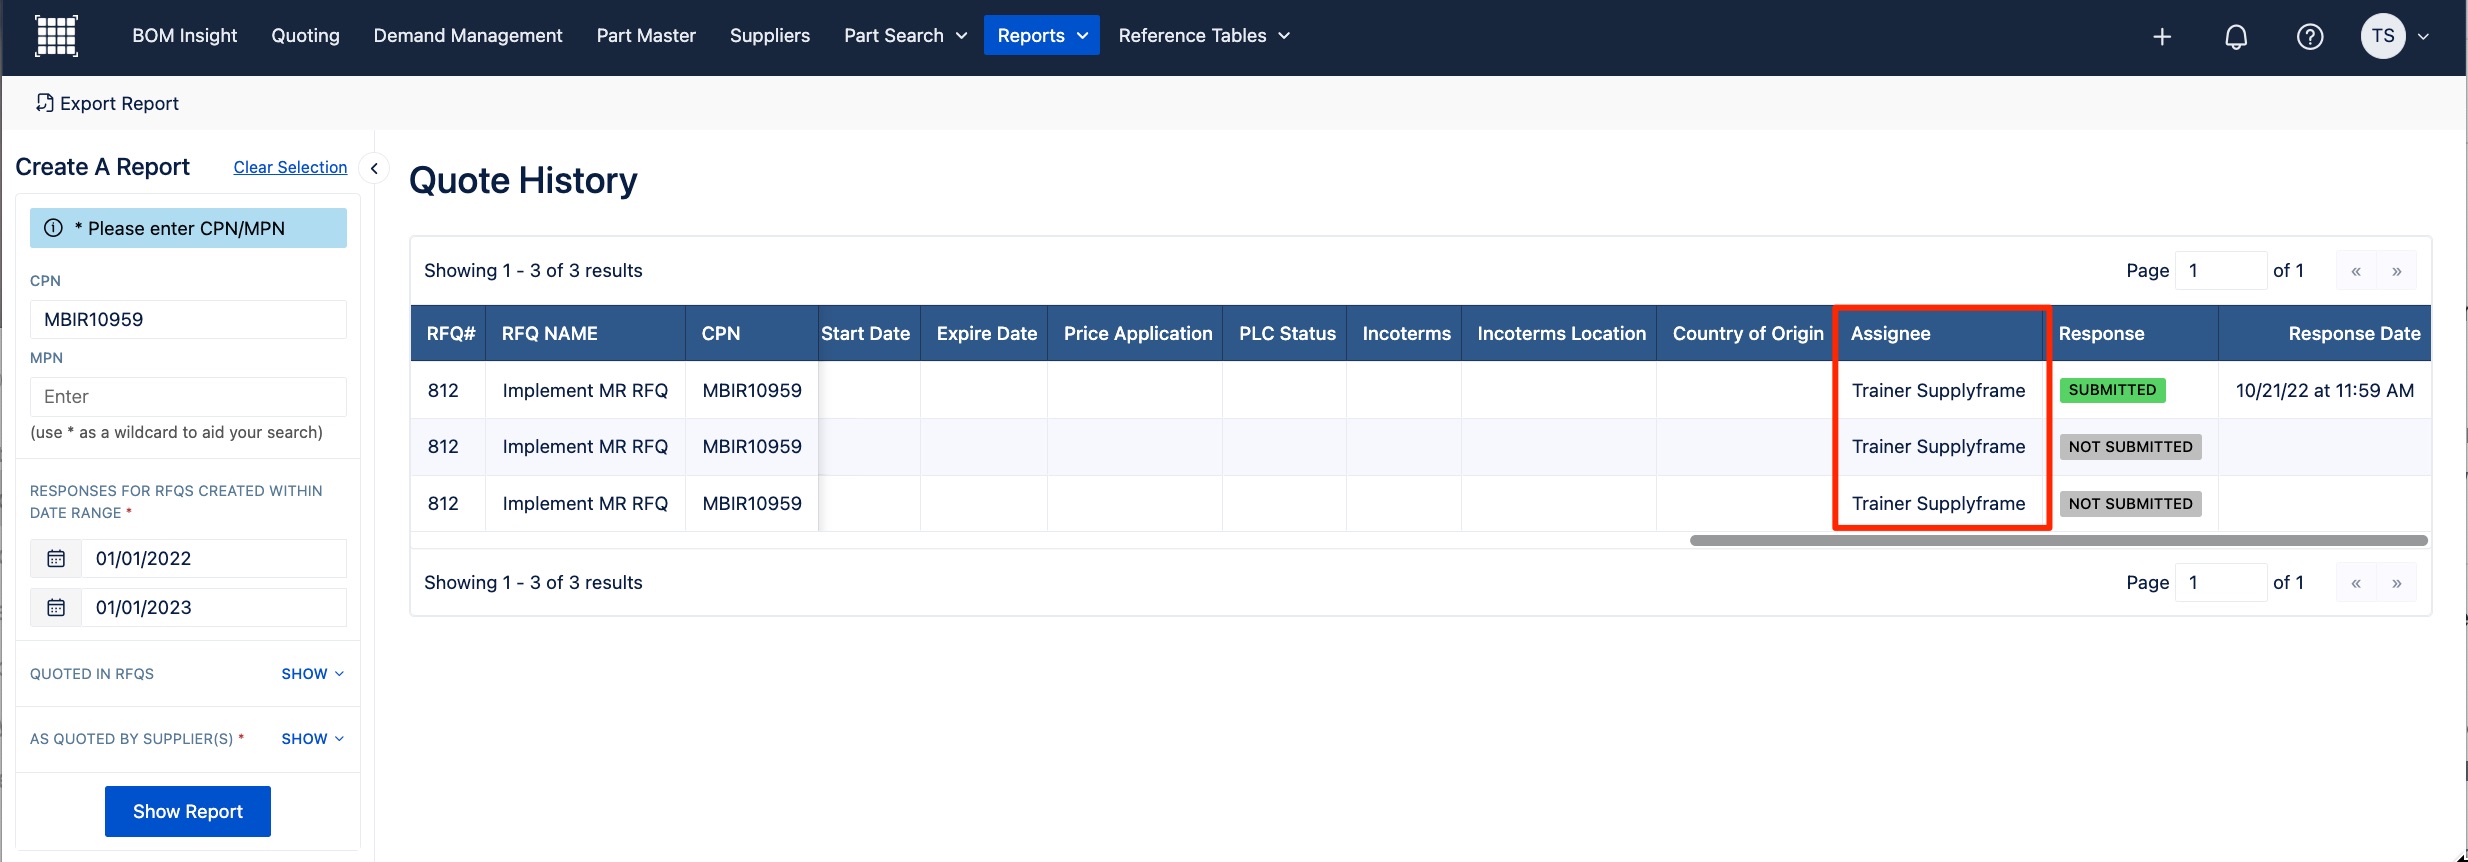The width and height of the screenshot is (2468, 862).
Task: Click the table horizontal scrollbar
Action: [2059, 541]
